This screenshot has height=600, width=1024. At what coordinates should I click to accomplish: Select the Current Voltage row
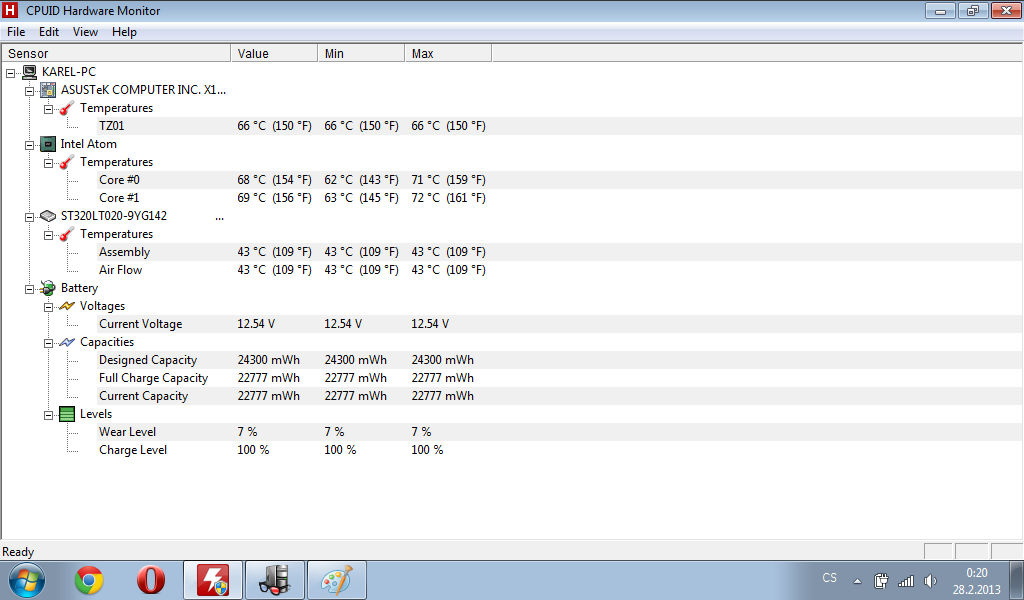pos(560,324)
